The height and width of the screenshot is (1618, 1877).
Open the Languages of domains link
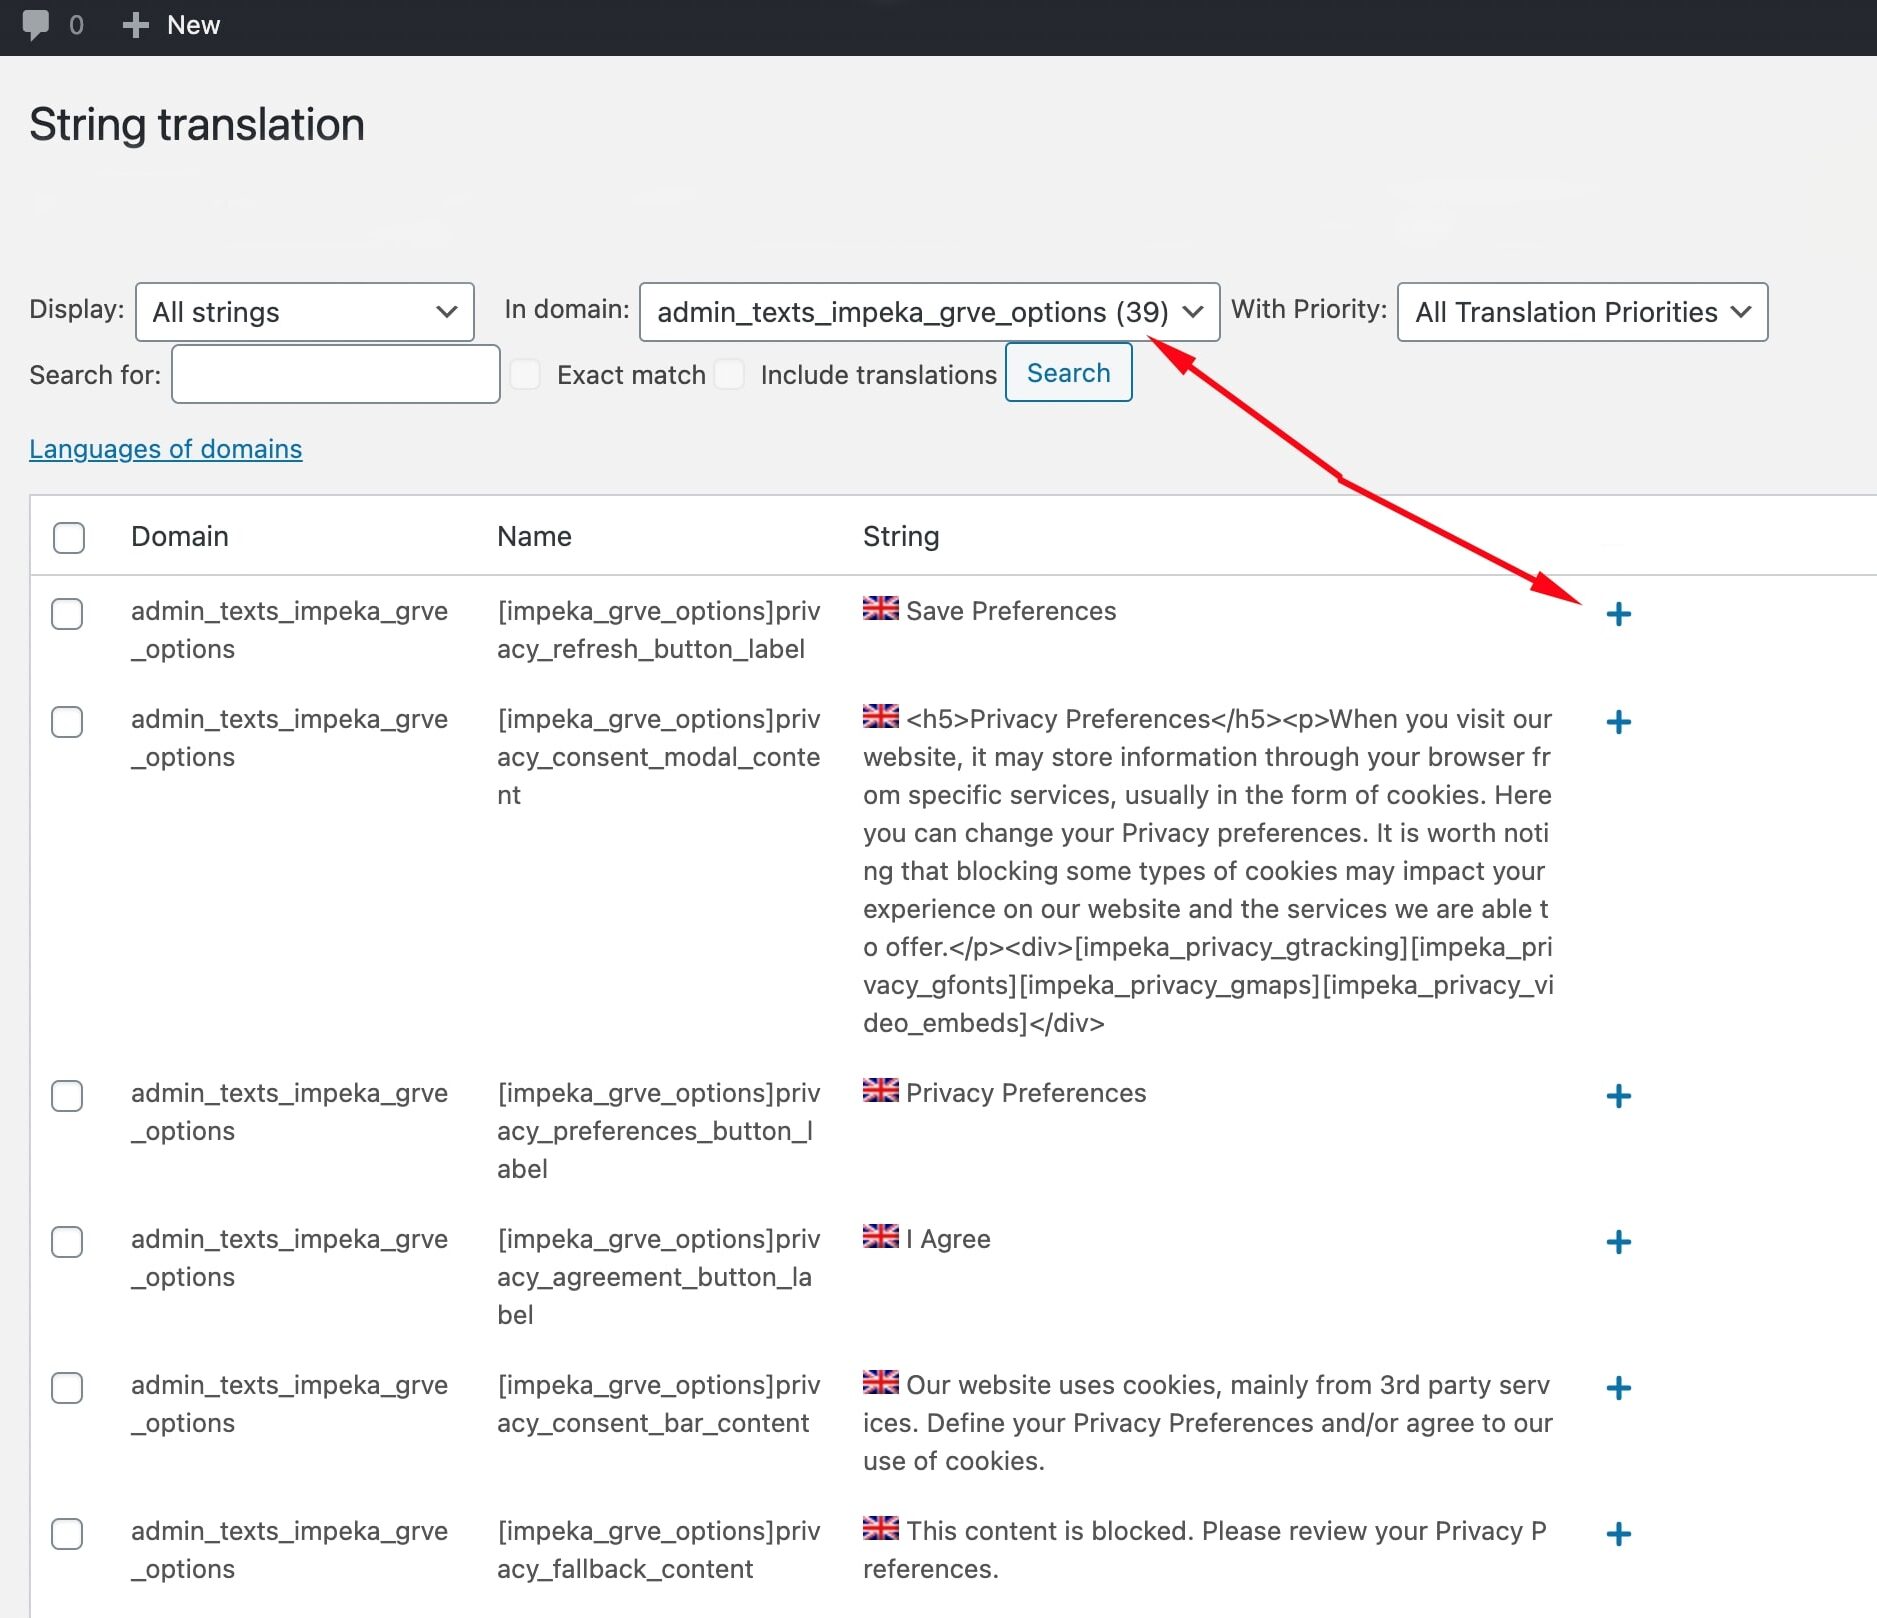[x=165, y=449]
